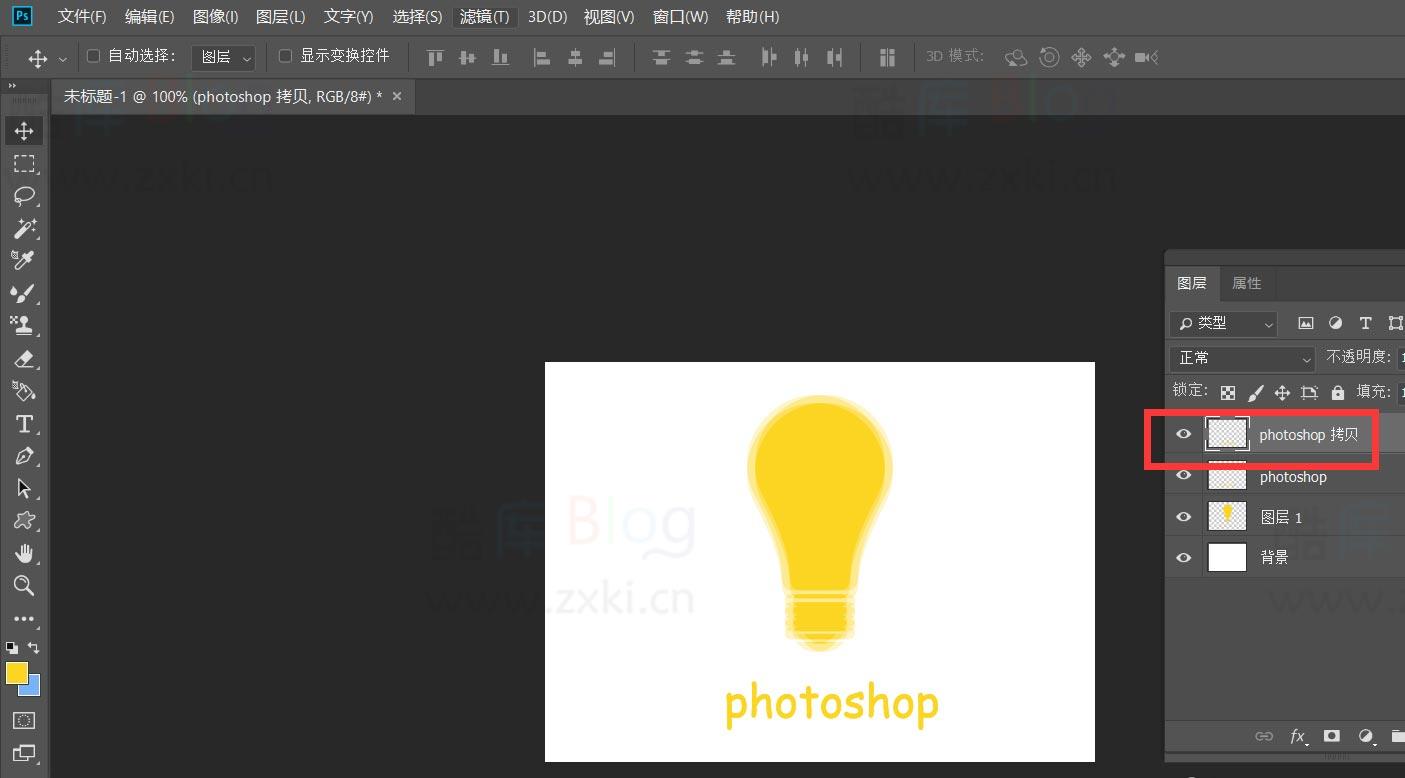The height and width of the screenshot is (778, 1405).
Task: Switch to the 属性 panel tab
Action: point(1247,283)
